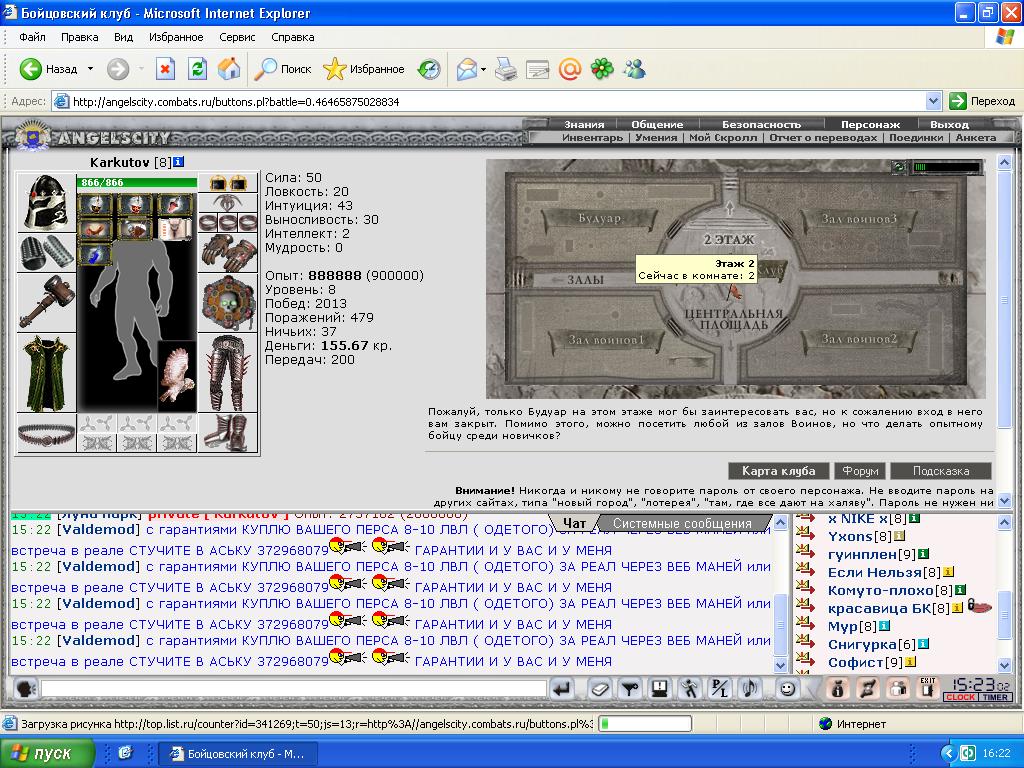Switch to CLOCK mode under time display

(961, 697)
